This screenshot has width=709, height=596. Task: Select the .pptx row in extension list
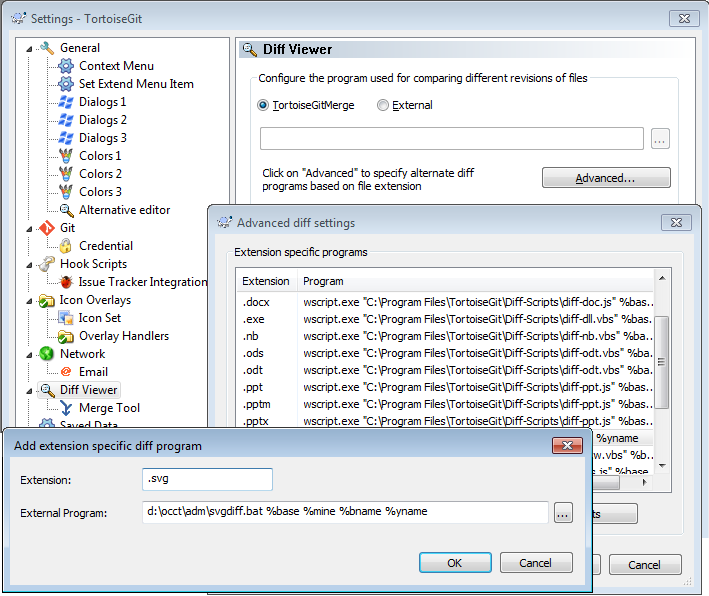point(445,421)
